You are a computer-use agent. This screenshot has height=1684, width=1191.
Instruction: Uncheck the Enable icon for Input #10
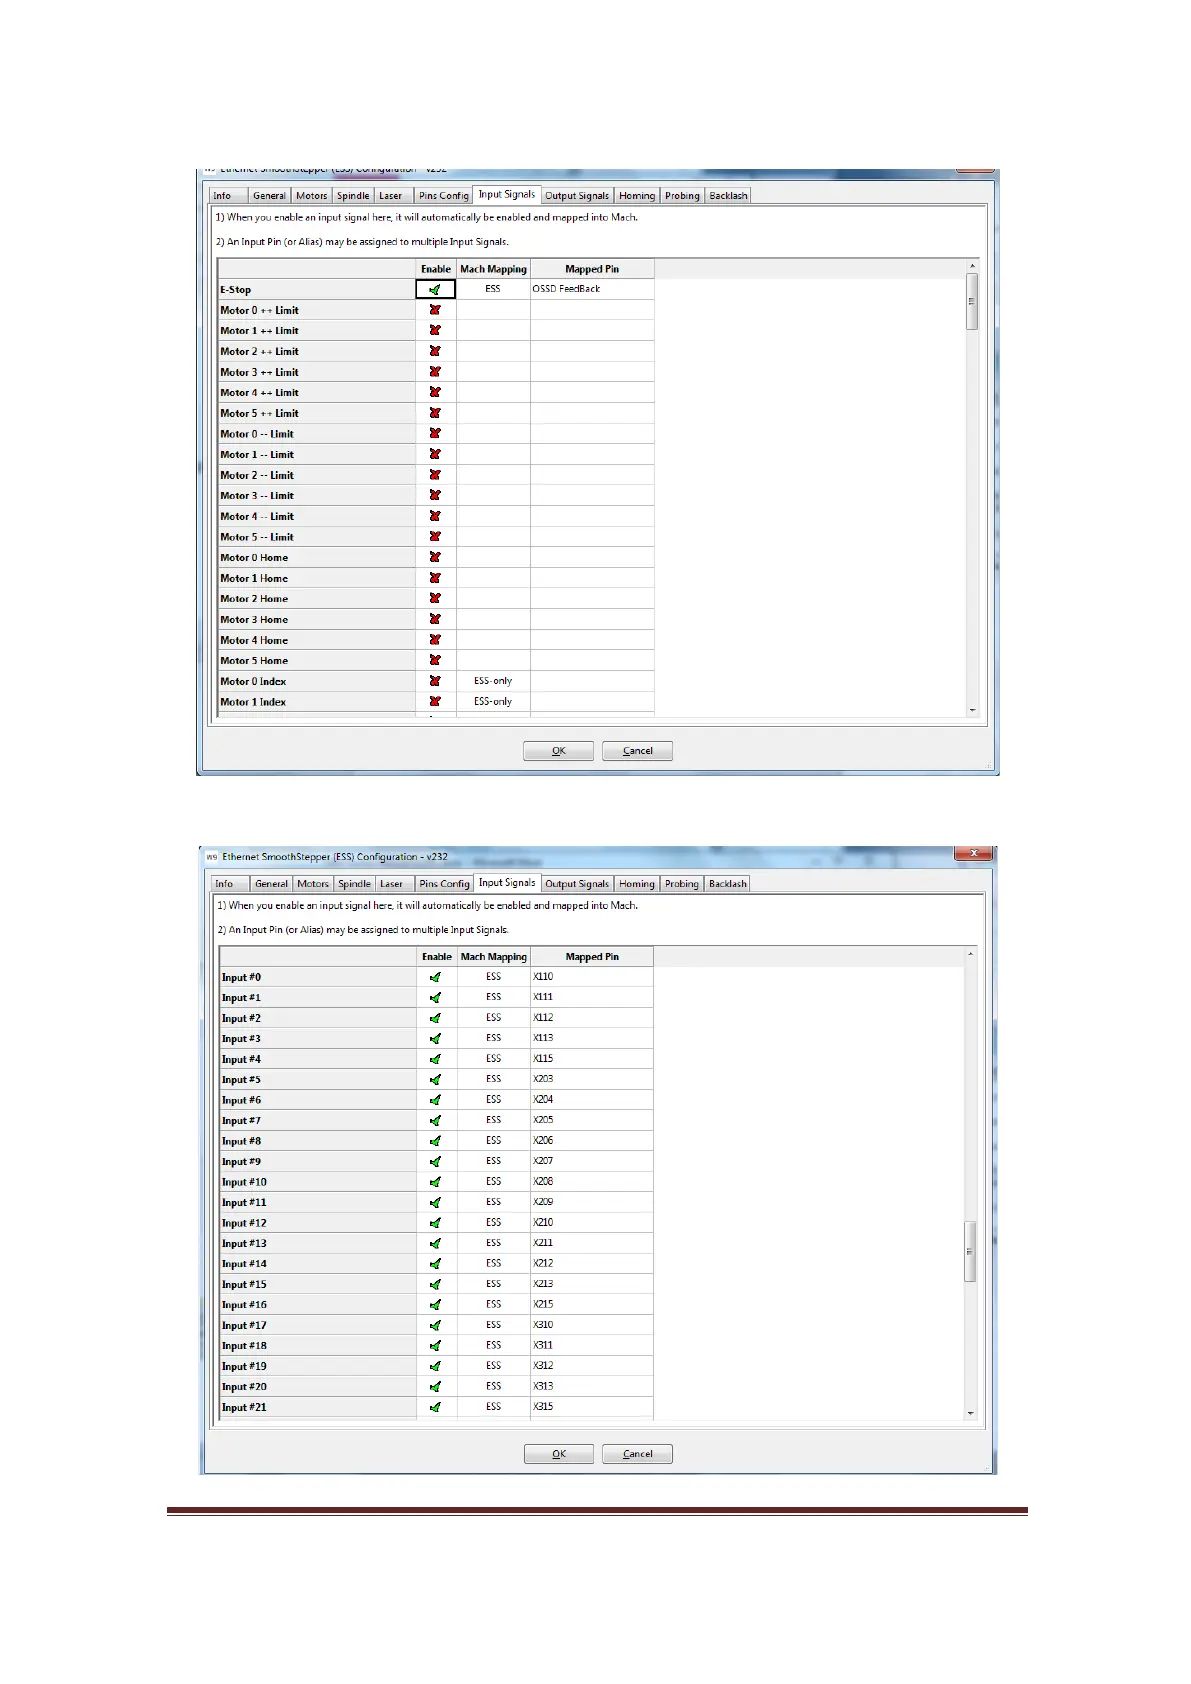tap(435, 1182)
